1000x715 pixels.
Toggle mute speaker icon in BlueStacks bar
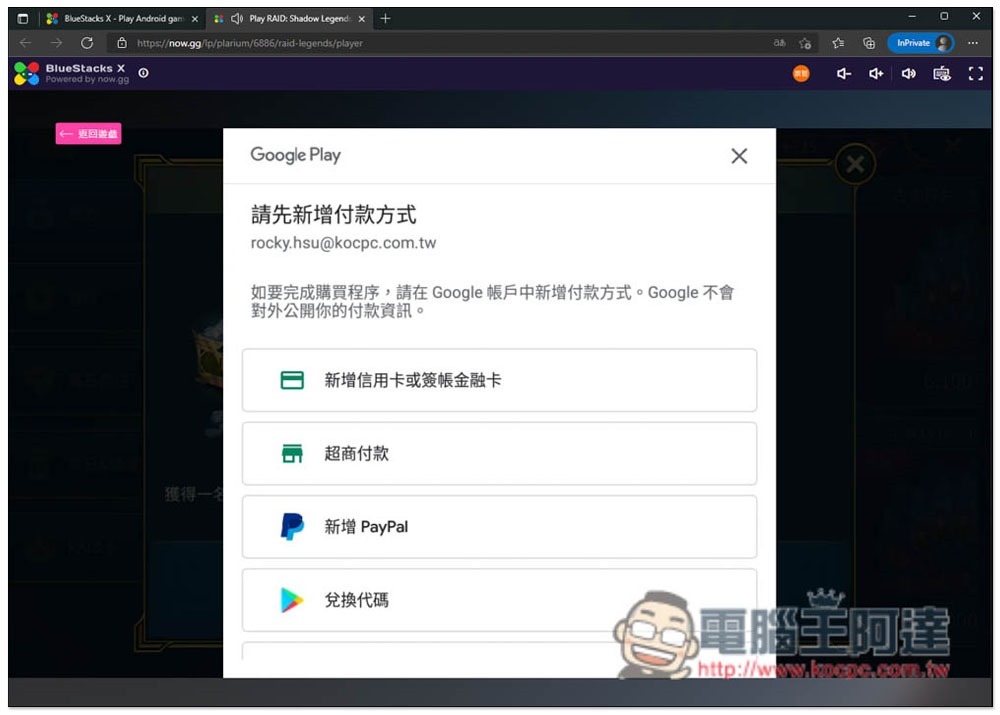pyautogui.click(x=909, y=74)
